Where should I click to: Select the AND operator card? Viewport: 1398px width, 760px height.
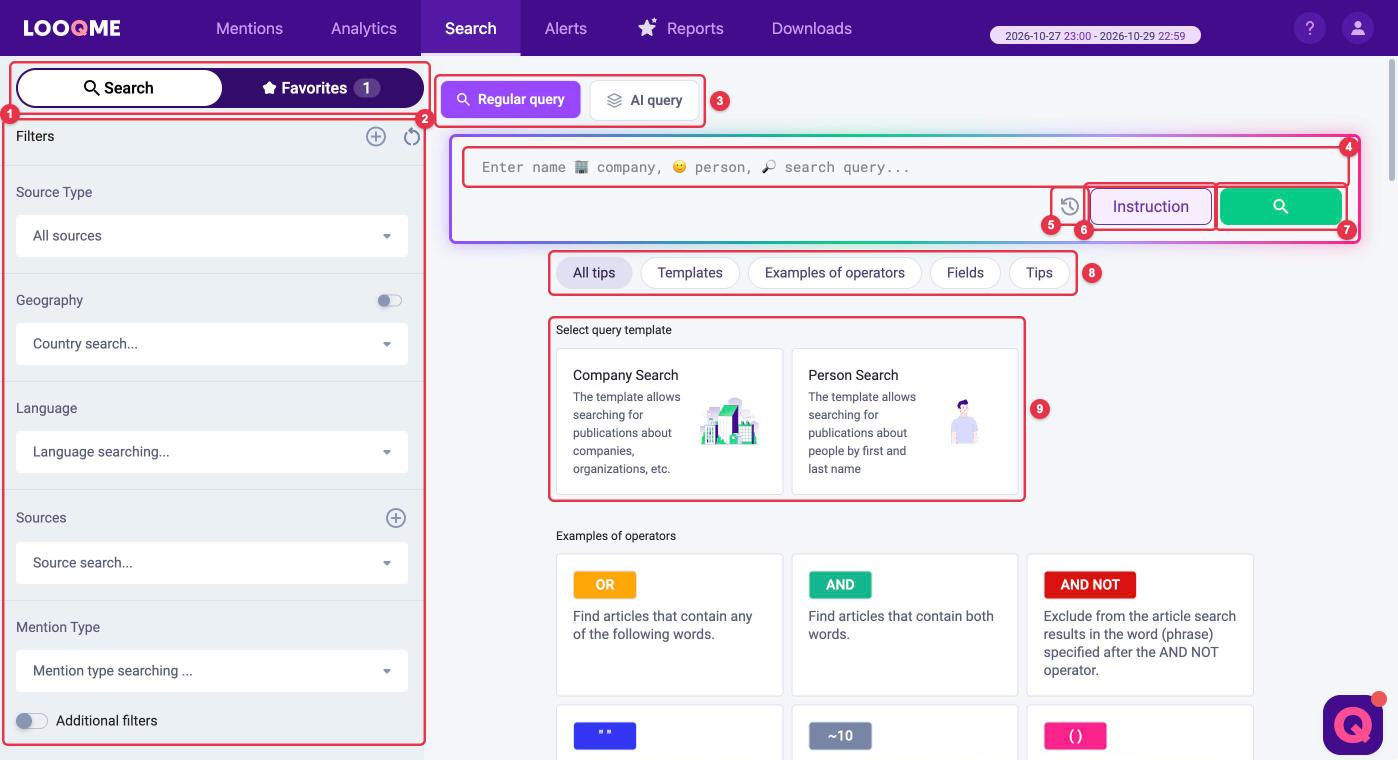905,625
